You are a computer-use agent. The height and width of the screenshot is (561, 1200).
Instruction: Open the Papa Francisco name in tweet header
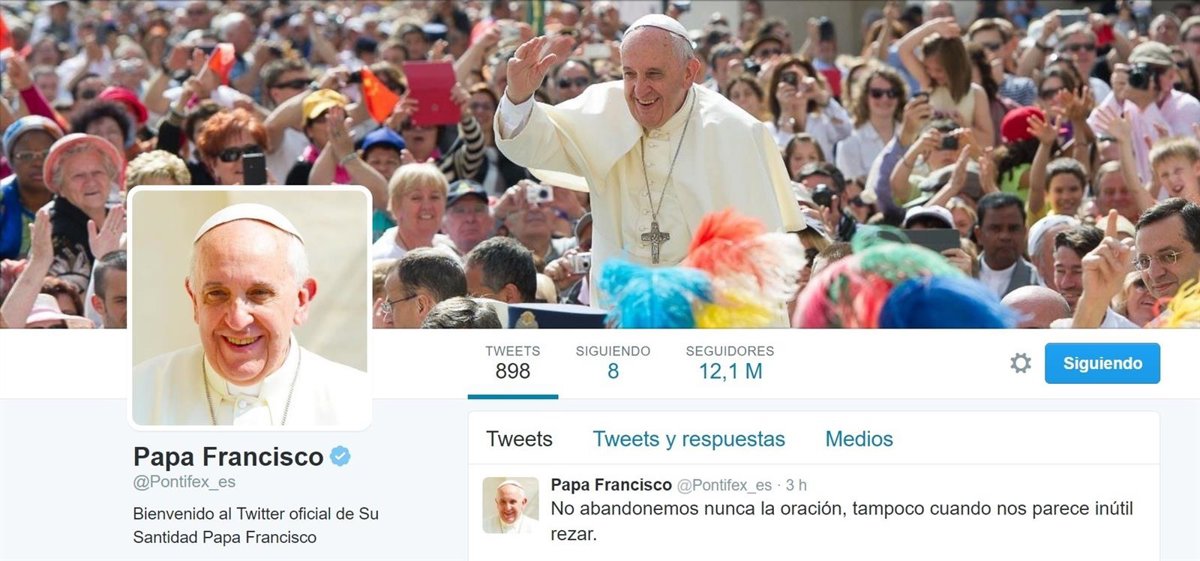(x=611, y=485)
